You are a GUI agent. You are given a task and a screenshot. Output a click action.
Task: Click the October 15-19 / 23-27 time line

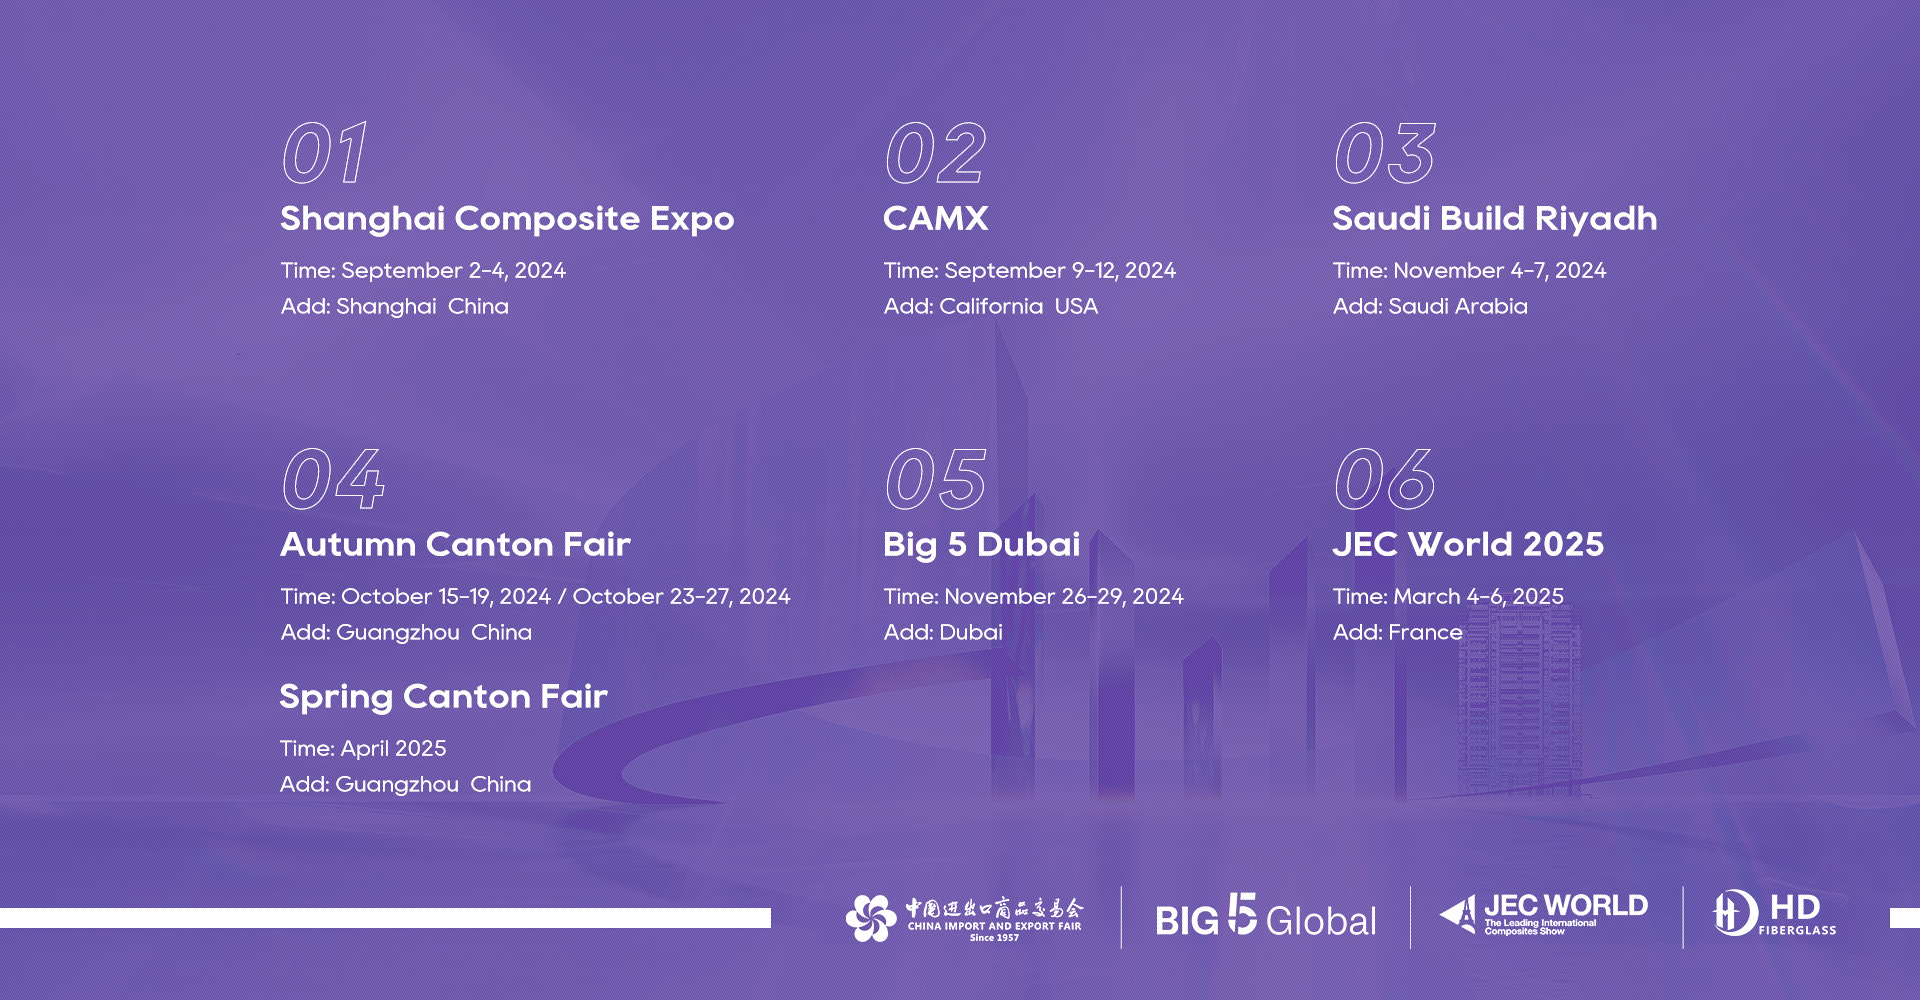pyautogui.click(x=535, y=597)
